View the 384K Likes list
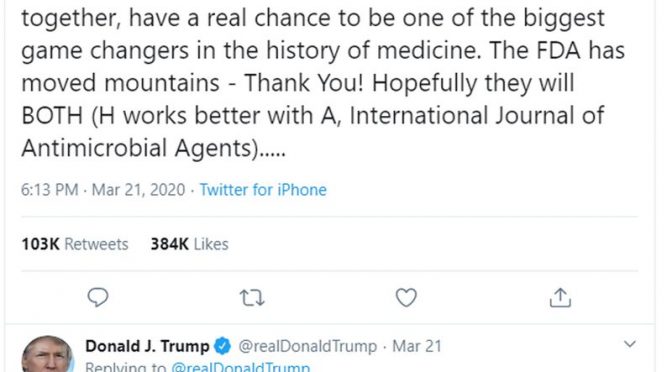The width and height of the screenshot is (672, 372). coord(189,244)
